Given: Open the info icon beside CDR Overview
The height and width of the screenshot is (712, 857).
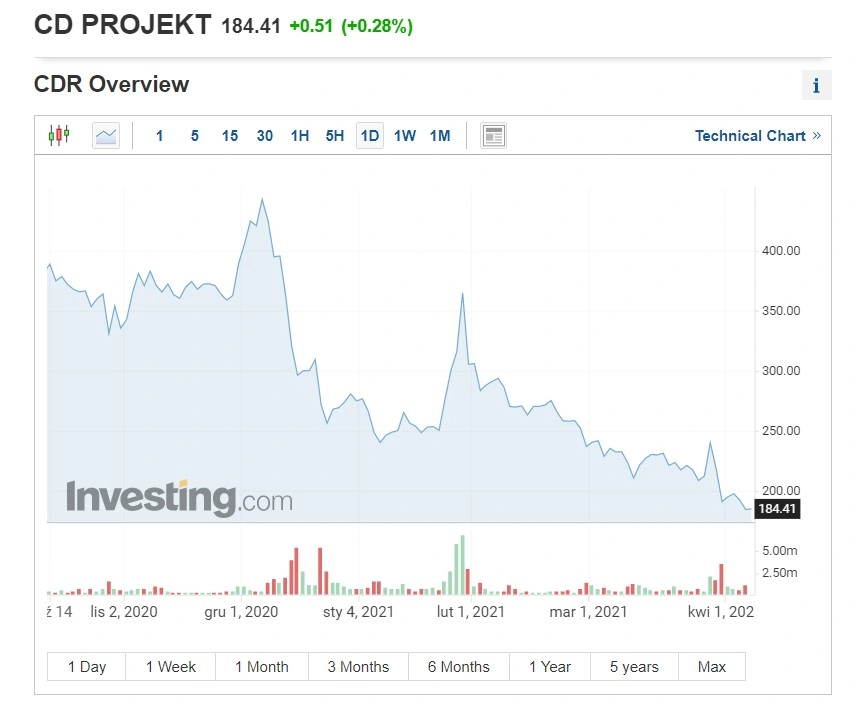Looking at the screenshot, I should (817, 85).
